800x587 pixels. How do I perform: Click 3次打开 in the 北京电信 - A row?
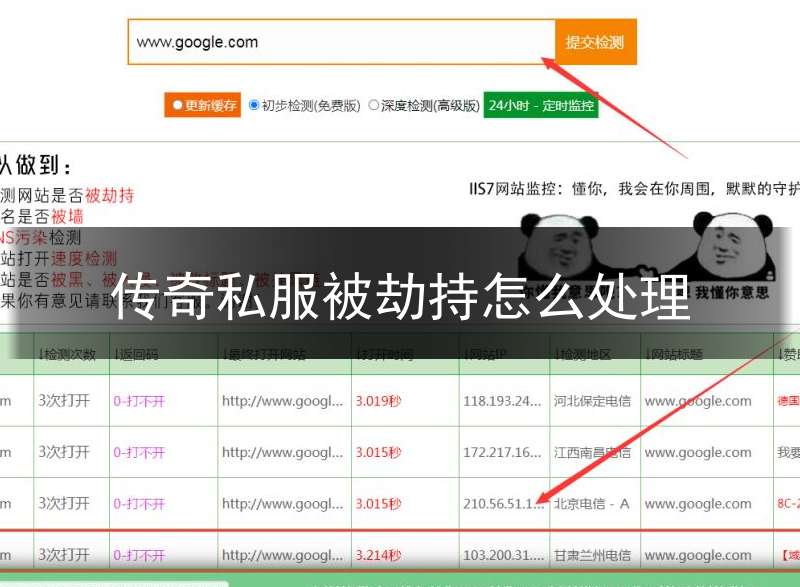pyautogui.click(x=64, y=503)
